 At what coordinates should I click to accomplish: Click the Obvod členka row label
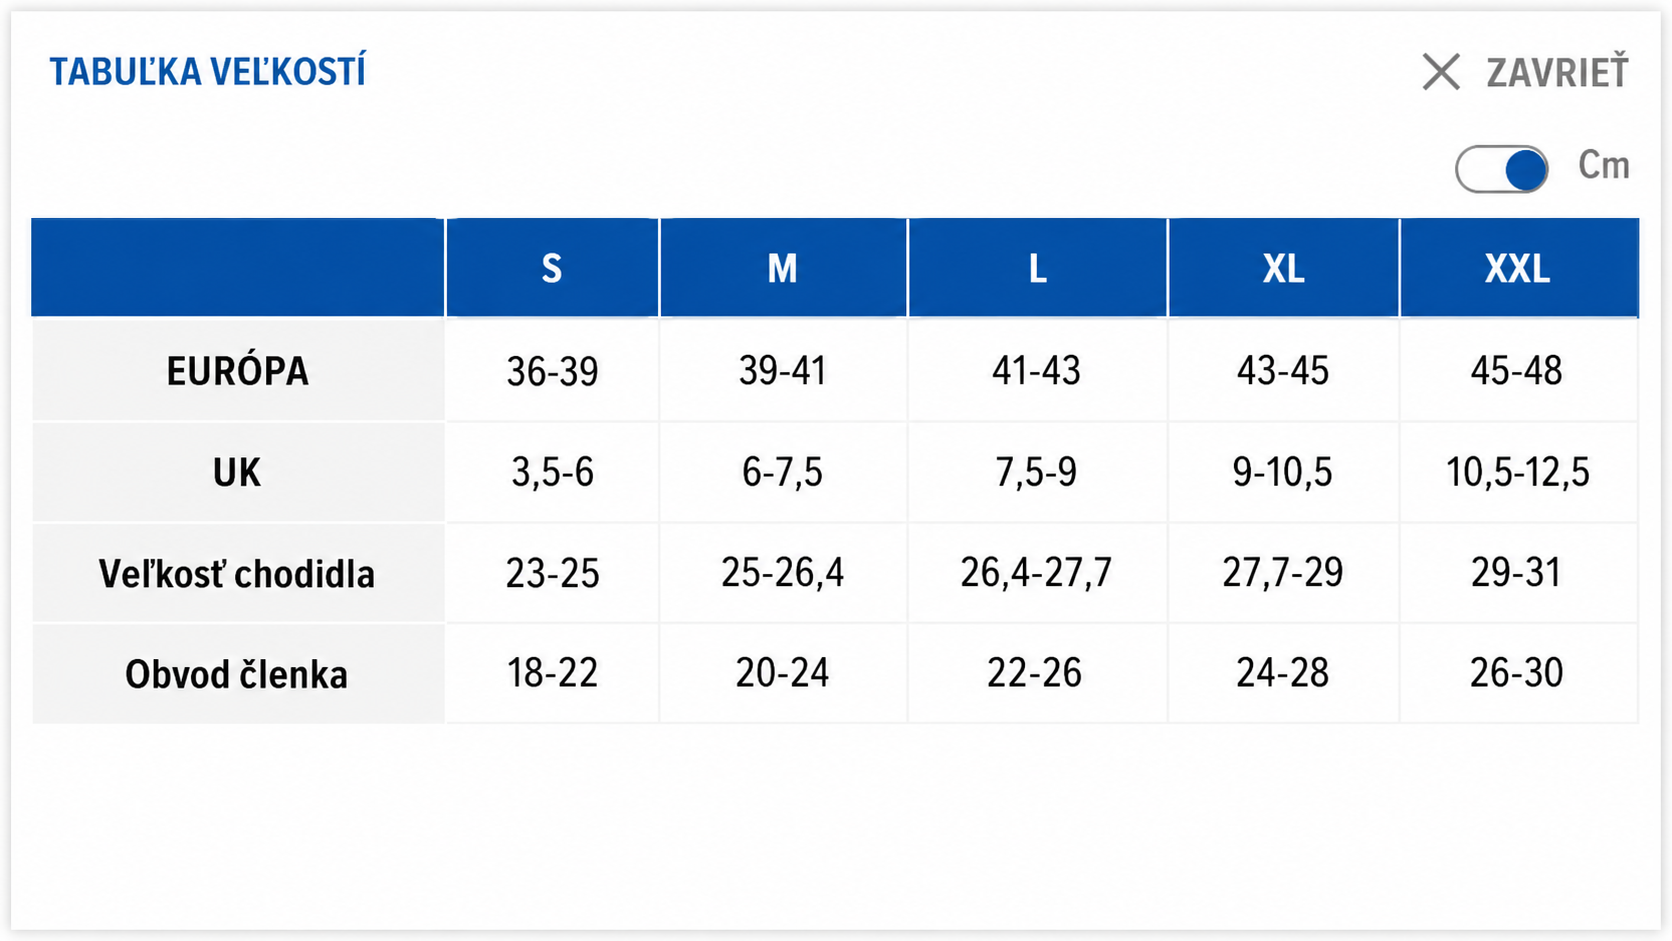pos(238,674)
